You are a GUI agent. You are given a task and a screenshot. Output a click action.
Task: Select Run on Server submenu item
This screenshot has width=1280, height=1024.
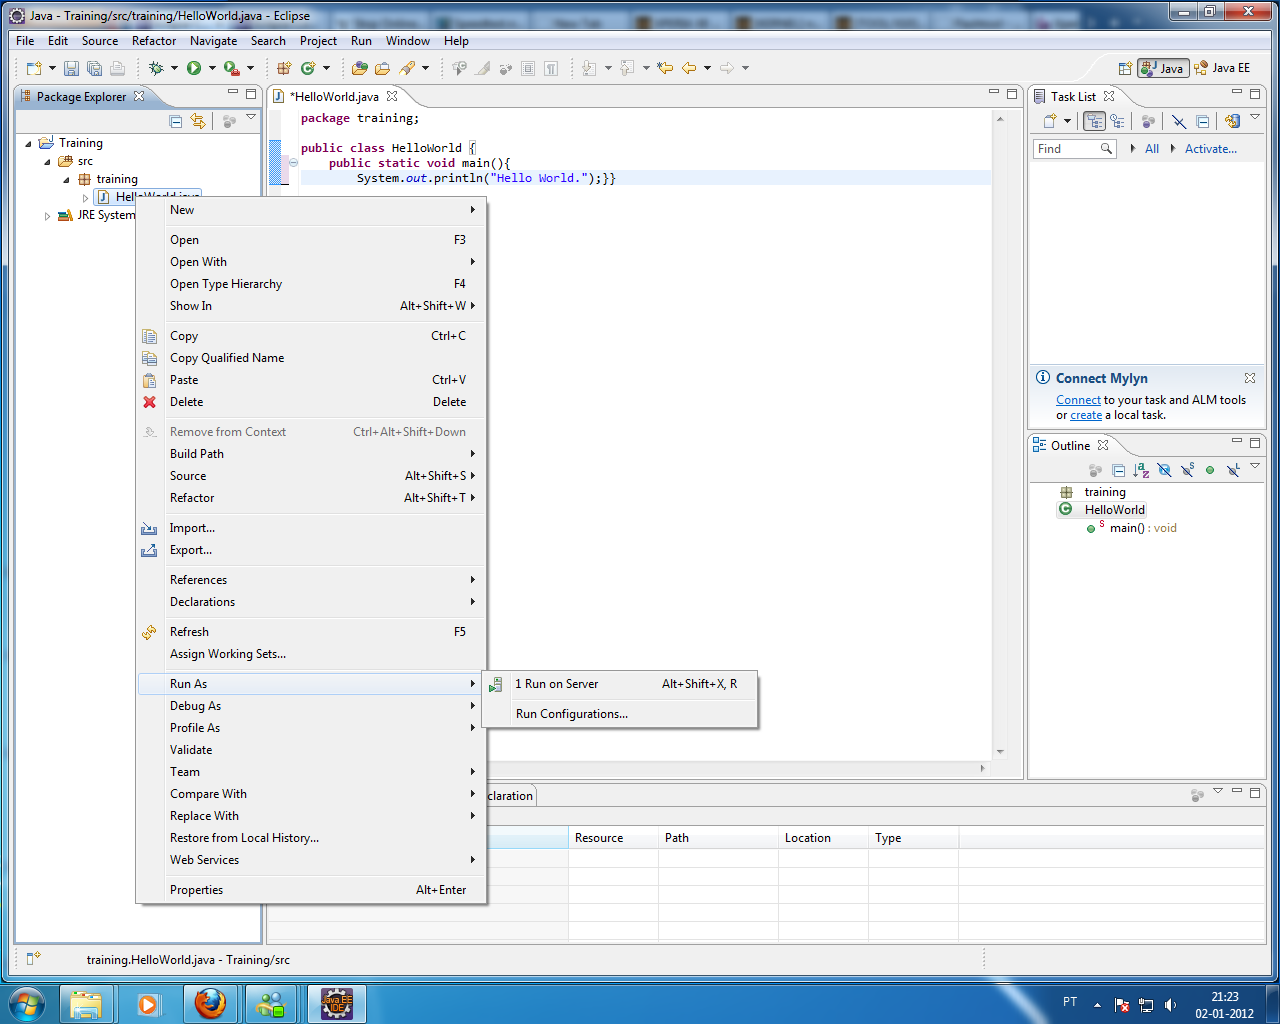619,684
